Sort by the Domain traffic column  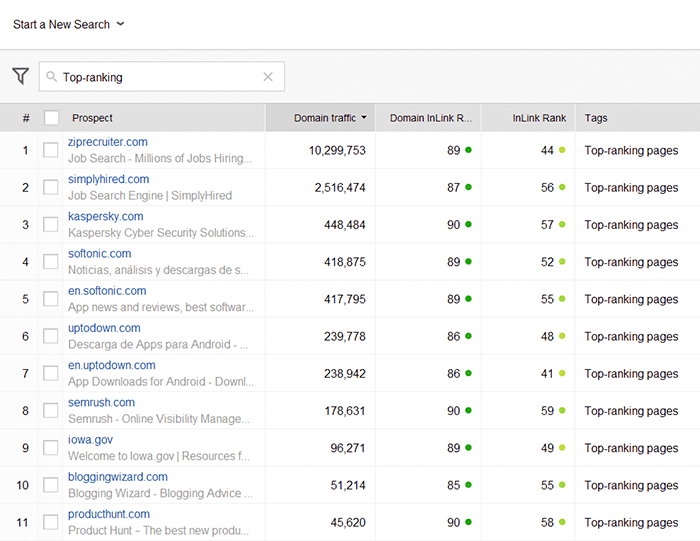(x=320, y=118)
